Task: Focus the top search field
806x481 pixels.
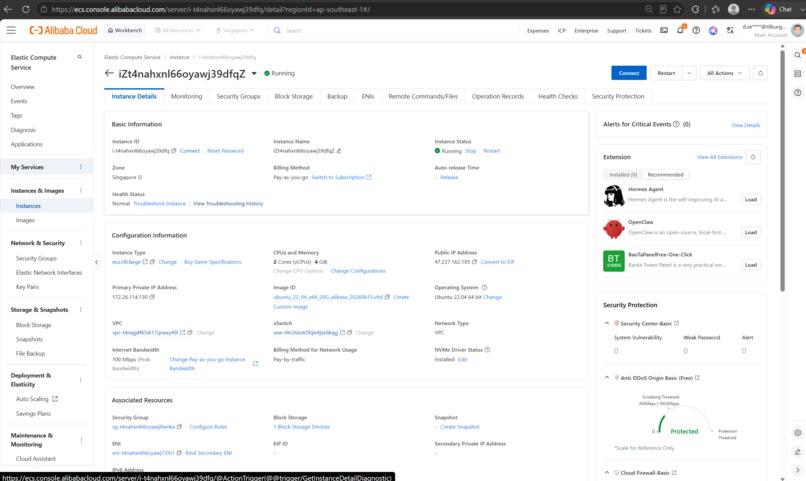Action: point(393,30)
